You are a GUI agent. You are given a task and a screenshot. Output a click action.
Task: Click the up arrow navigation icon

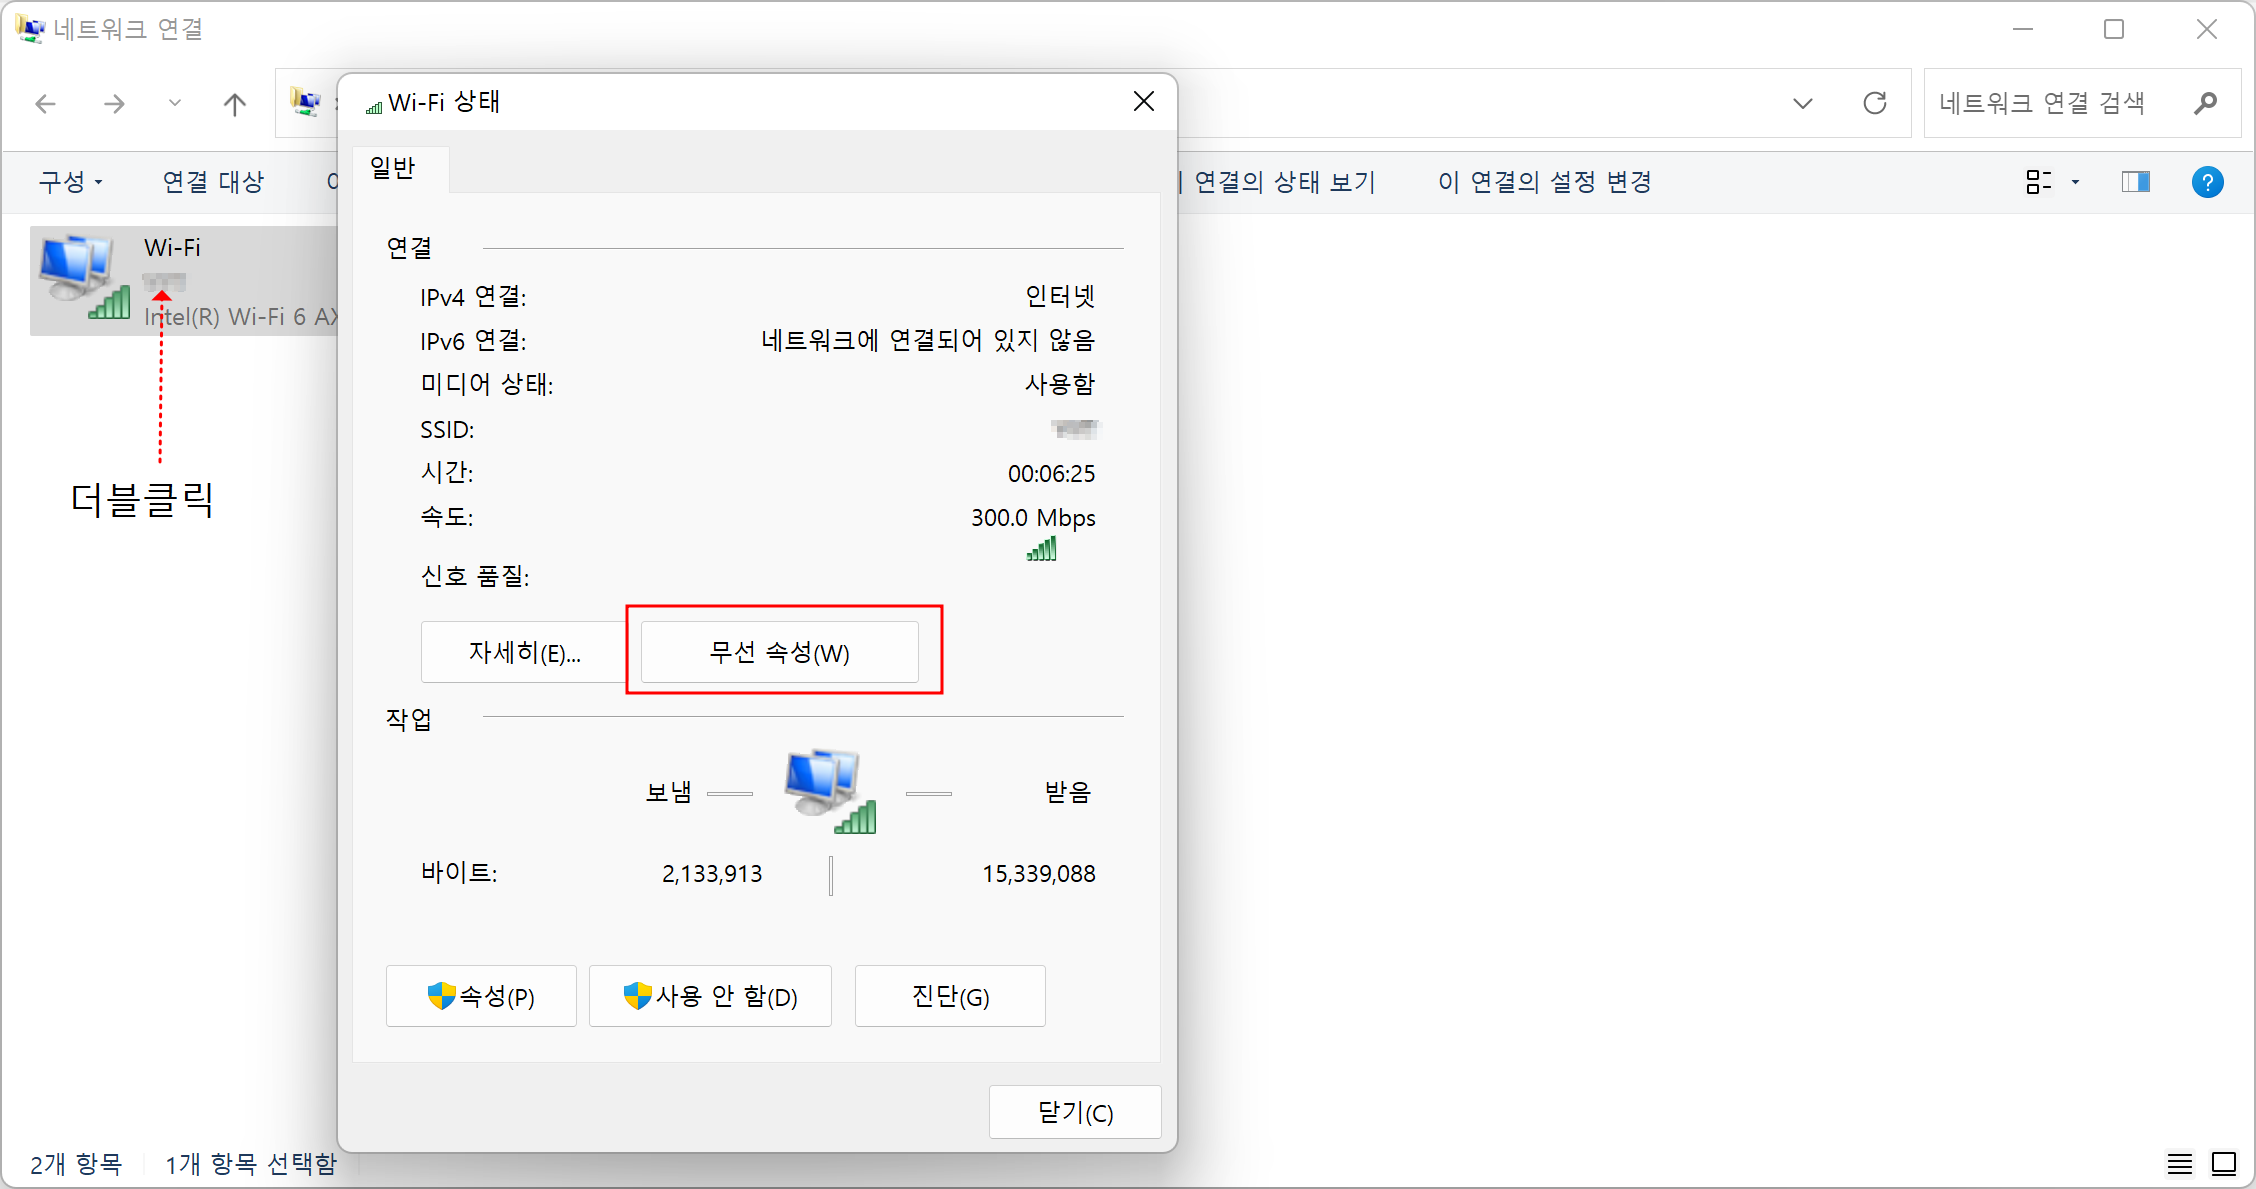pos(234,104)
